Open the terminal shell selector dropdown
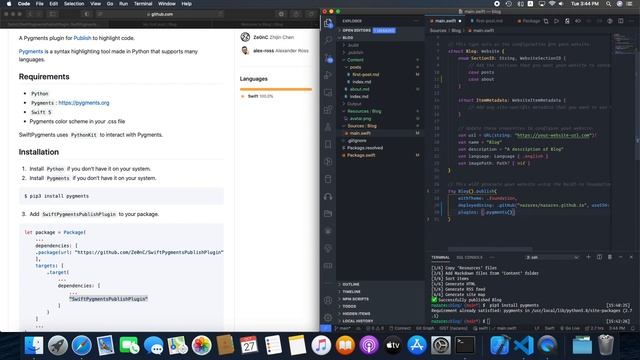 click(x=553, y=258)
